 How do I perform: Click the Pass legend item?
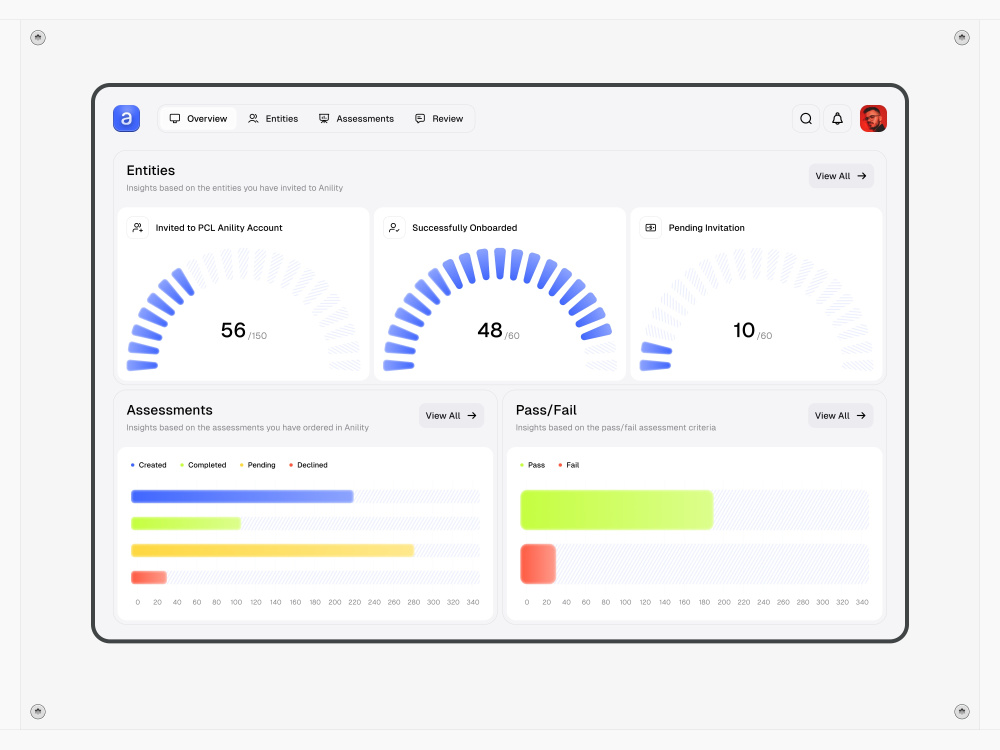pos(533,465)
